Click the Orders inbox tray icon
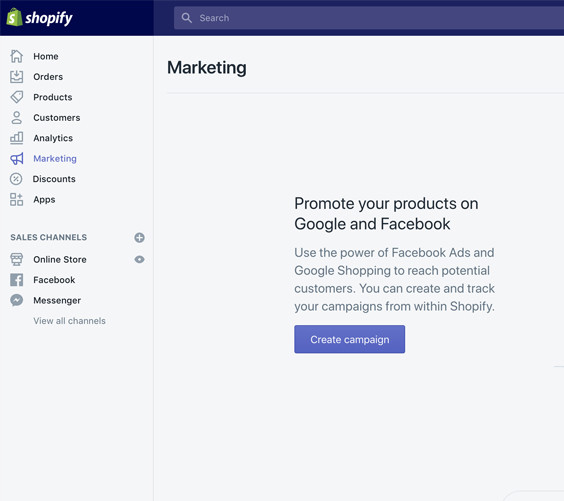564x501 pixels. pyautogui.click(x=17, y=77)
